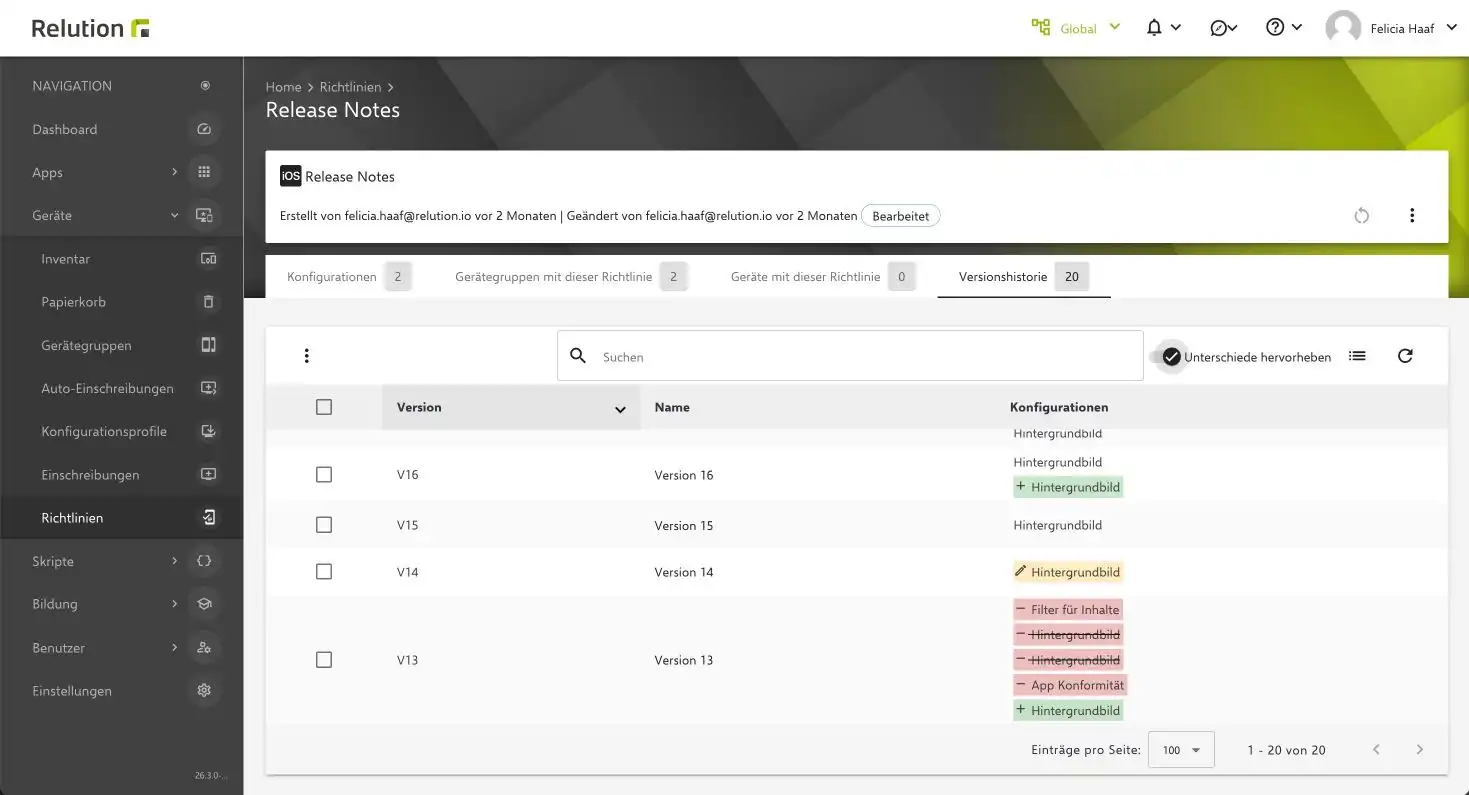Expand the Bildung navigation chevron
This screenshot has height=795, width=1469.
coord(174,604)
